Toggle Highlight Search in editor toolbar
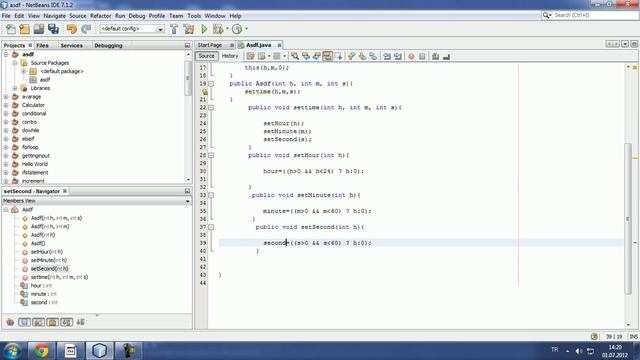This screenshot has height=360, width=640. click(x=327, y=56)
